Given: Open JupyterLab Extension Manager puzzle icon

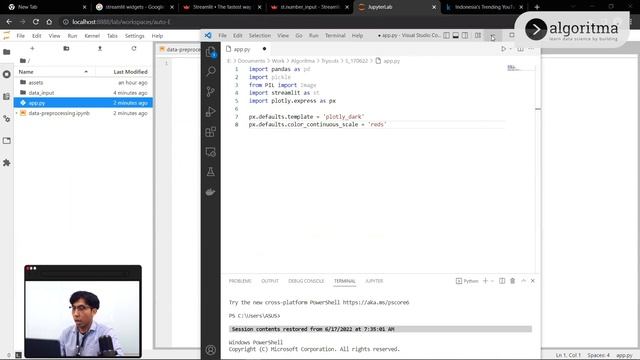Looking at the screenshot, I should [x=7, y=163].
